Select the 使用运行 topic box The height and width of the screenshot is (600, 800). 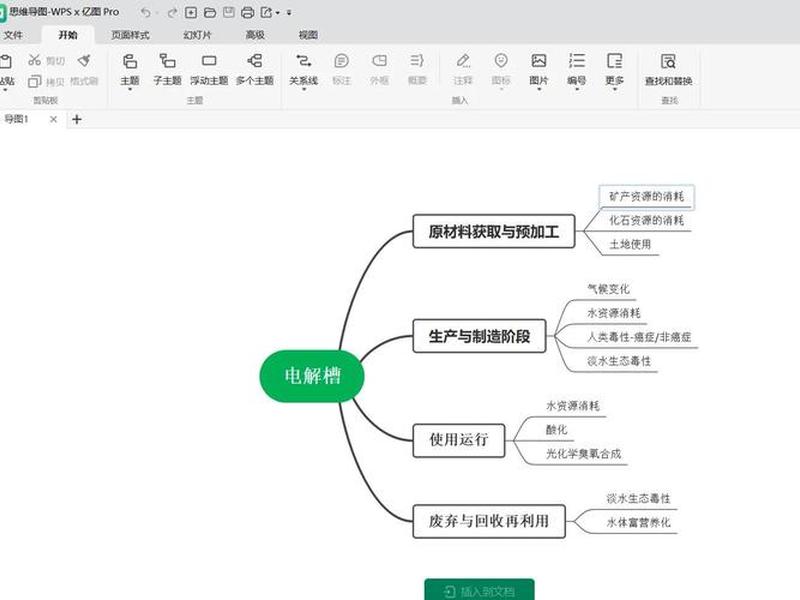pos(459,440)
